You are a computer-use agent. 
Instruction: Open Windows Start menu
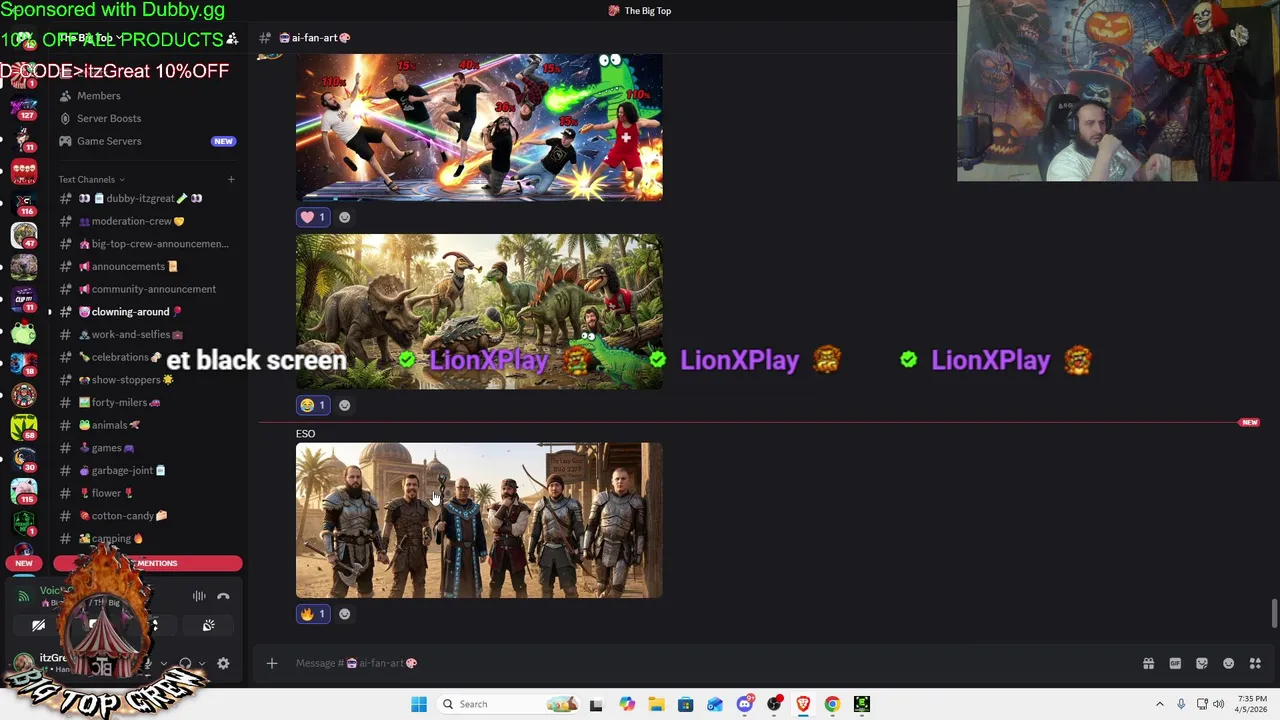(418, 704)
